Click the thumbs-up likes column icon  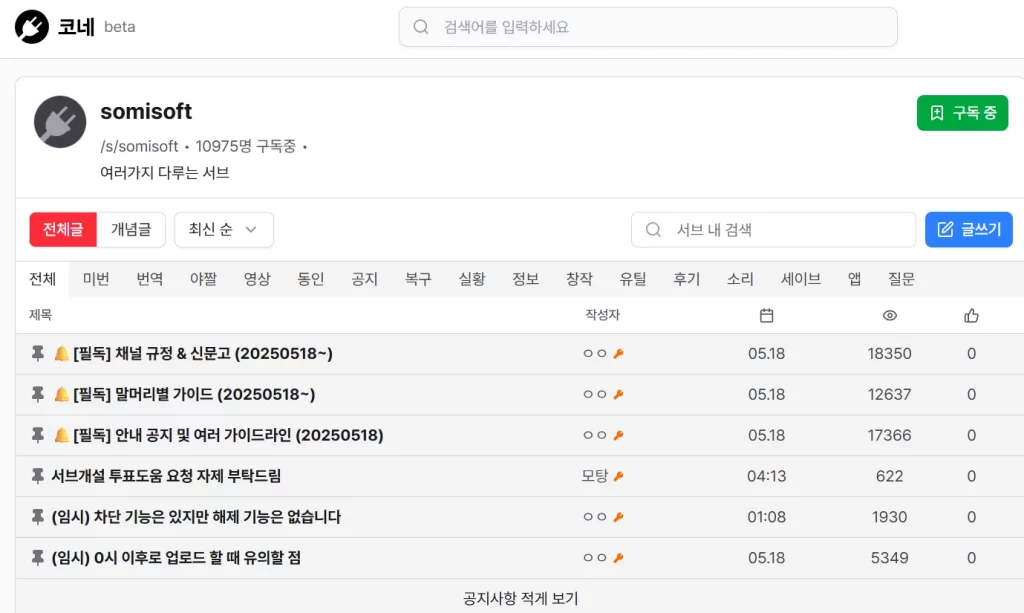point(972,316)
